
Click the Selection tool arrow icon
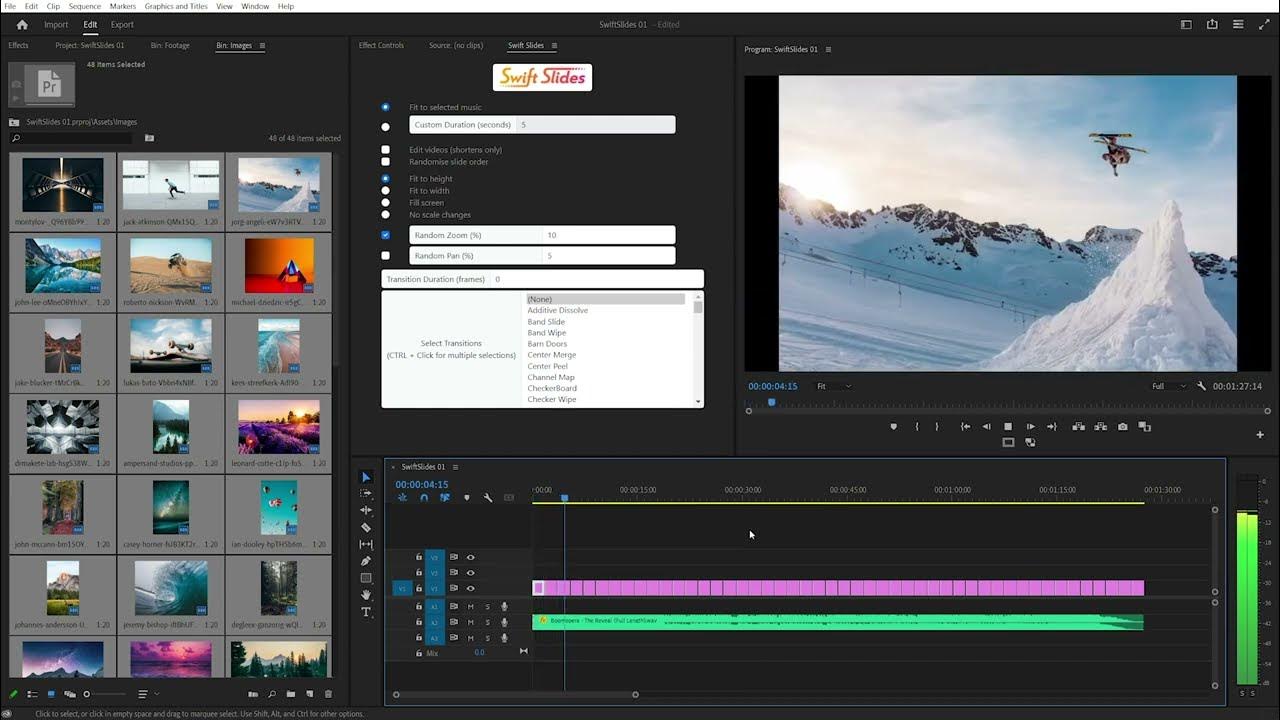point(367,477)
